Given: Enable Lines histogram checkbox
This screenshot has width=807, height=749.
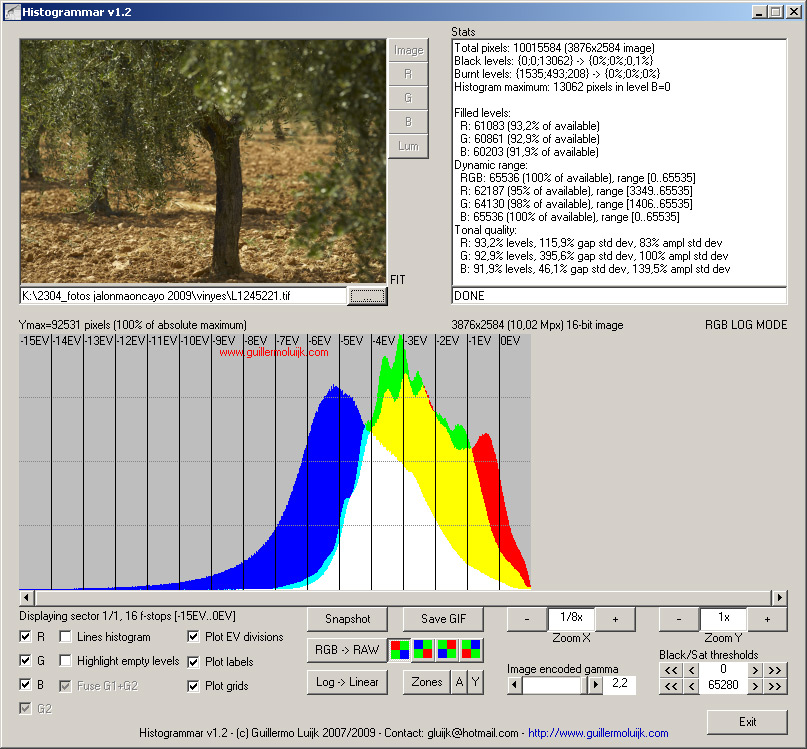Looking at the screenshot, I should point(65,637).
